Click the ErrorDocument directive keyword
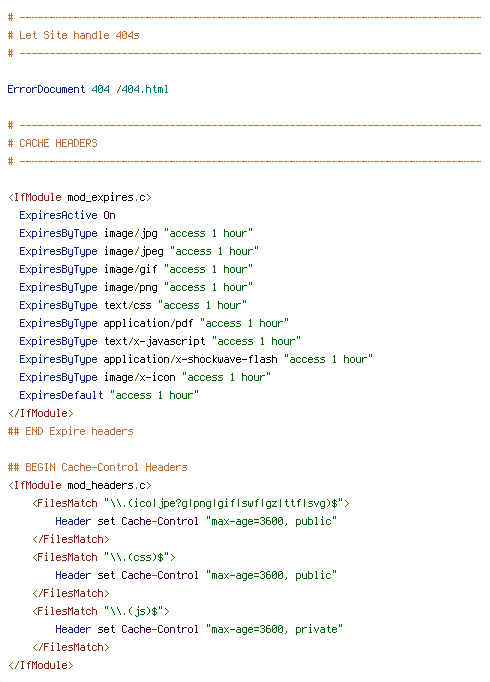 [46, 89]
